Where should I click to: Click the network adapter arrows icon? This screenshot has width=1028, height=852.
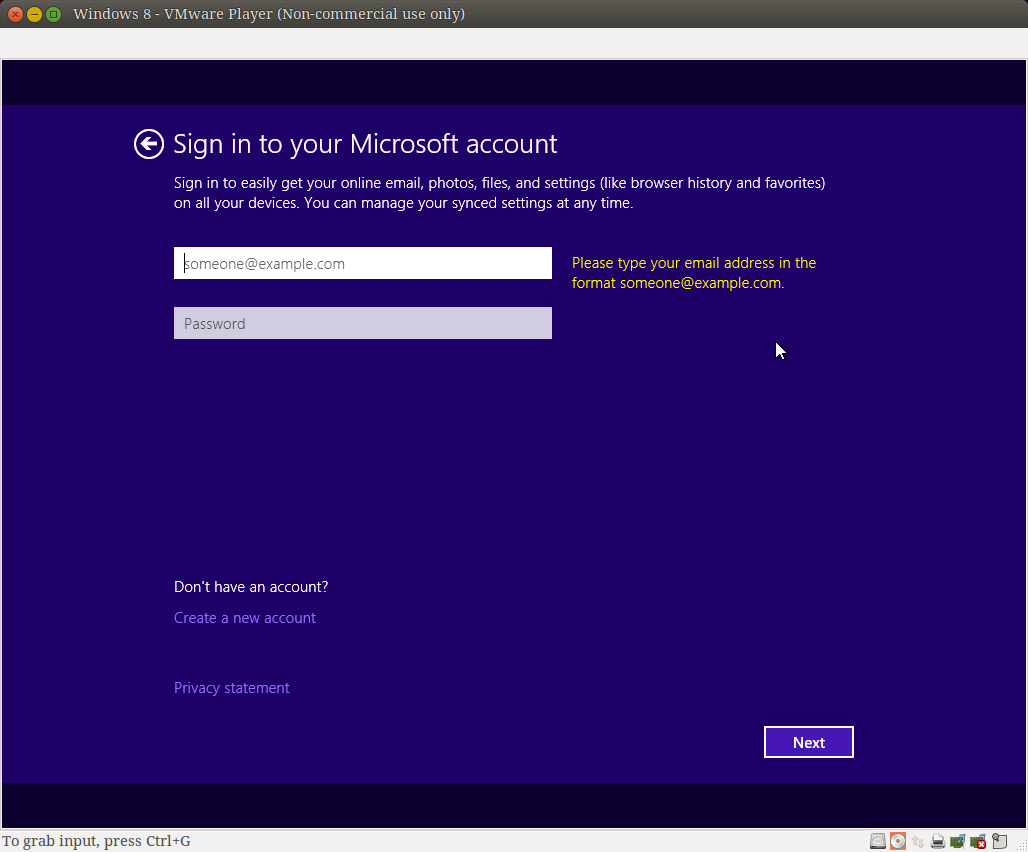(x=918, y=842)
